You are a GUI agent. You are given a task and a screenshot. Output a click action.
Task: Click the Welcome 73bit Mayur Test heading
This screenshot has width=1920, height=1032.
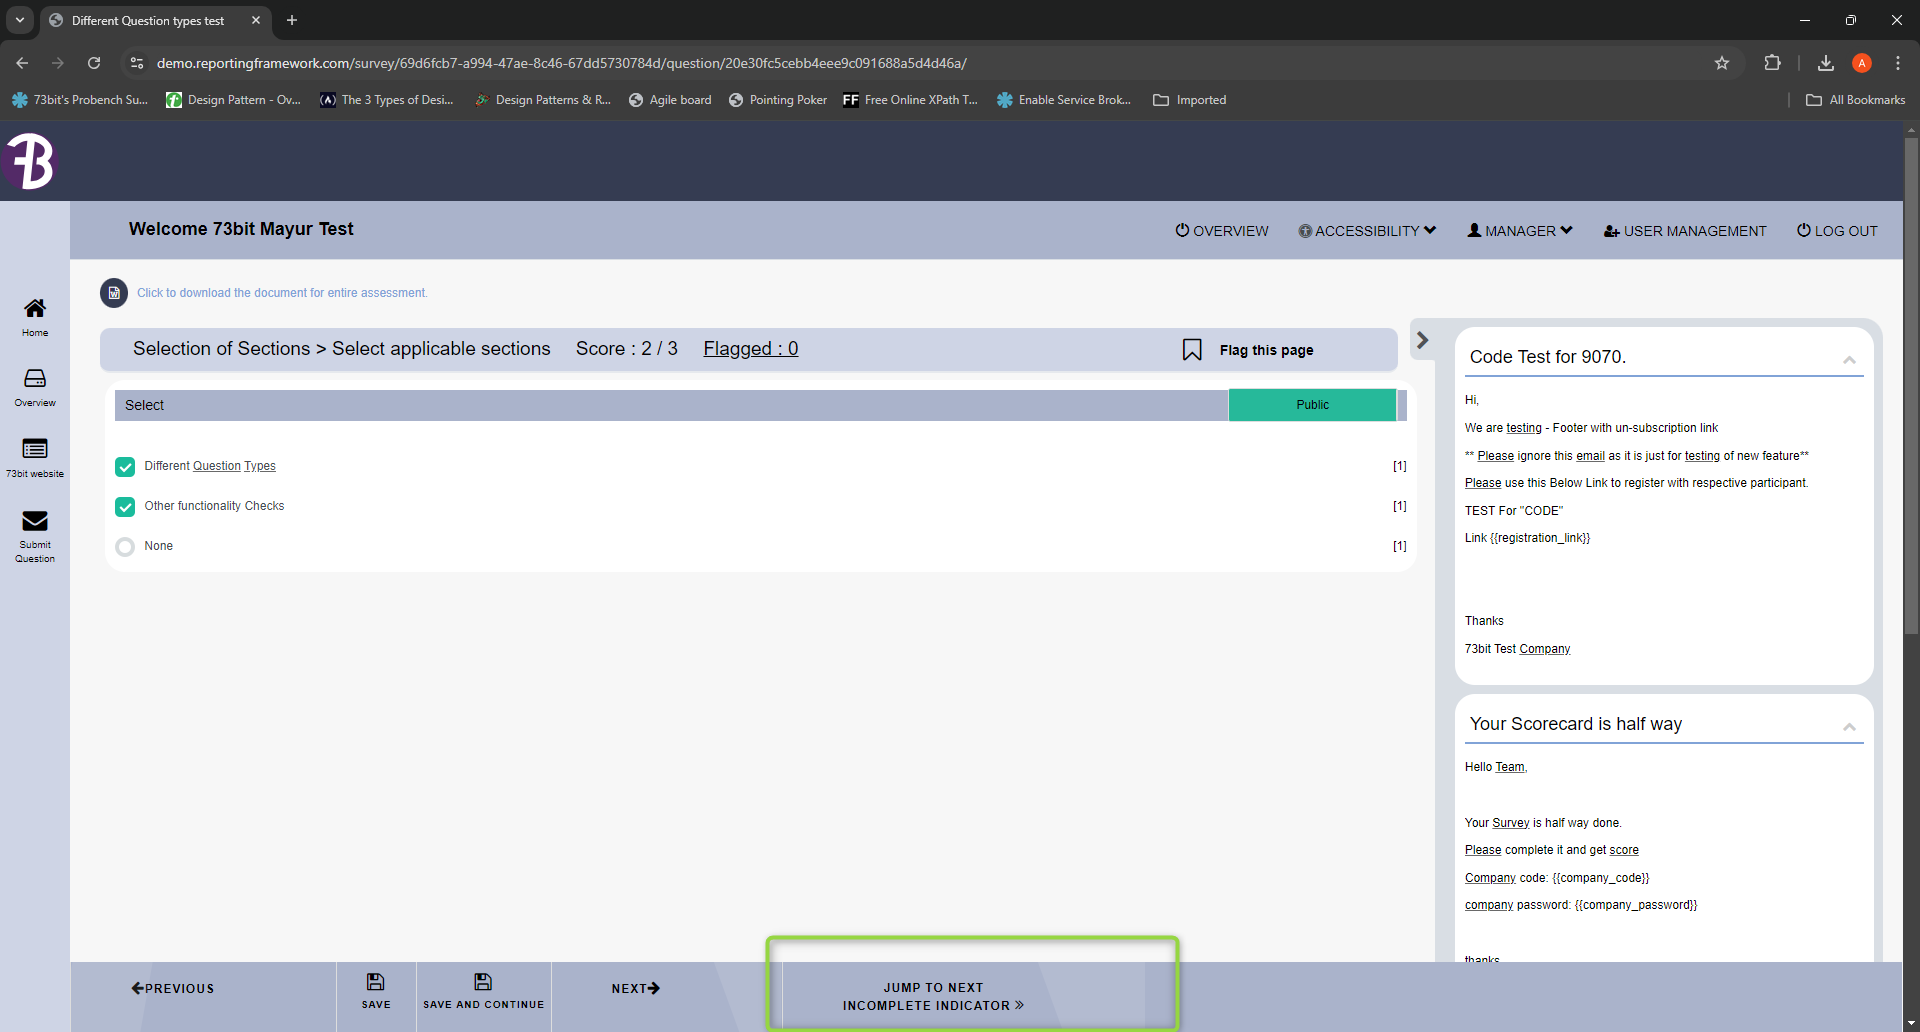pos(241,229)
